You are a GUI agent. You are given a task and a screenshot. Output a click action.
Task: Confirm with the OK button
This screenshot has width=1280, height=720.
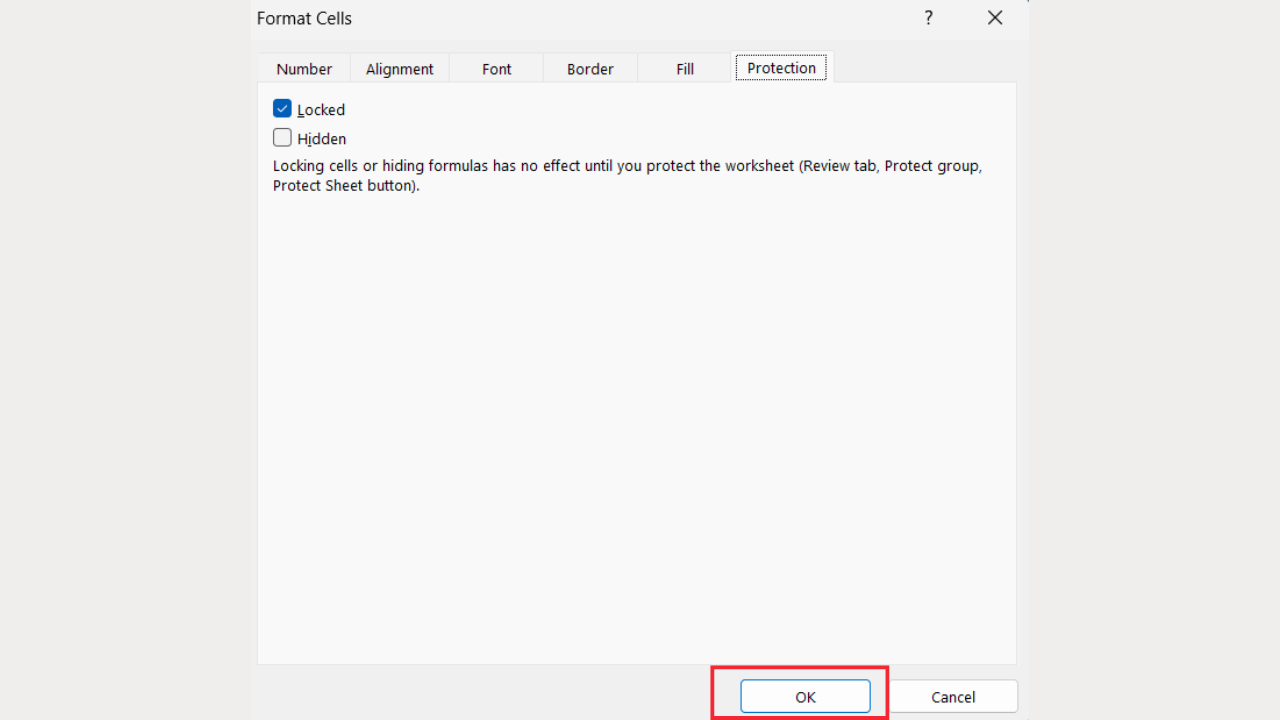(805, 697)
